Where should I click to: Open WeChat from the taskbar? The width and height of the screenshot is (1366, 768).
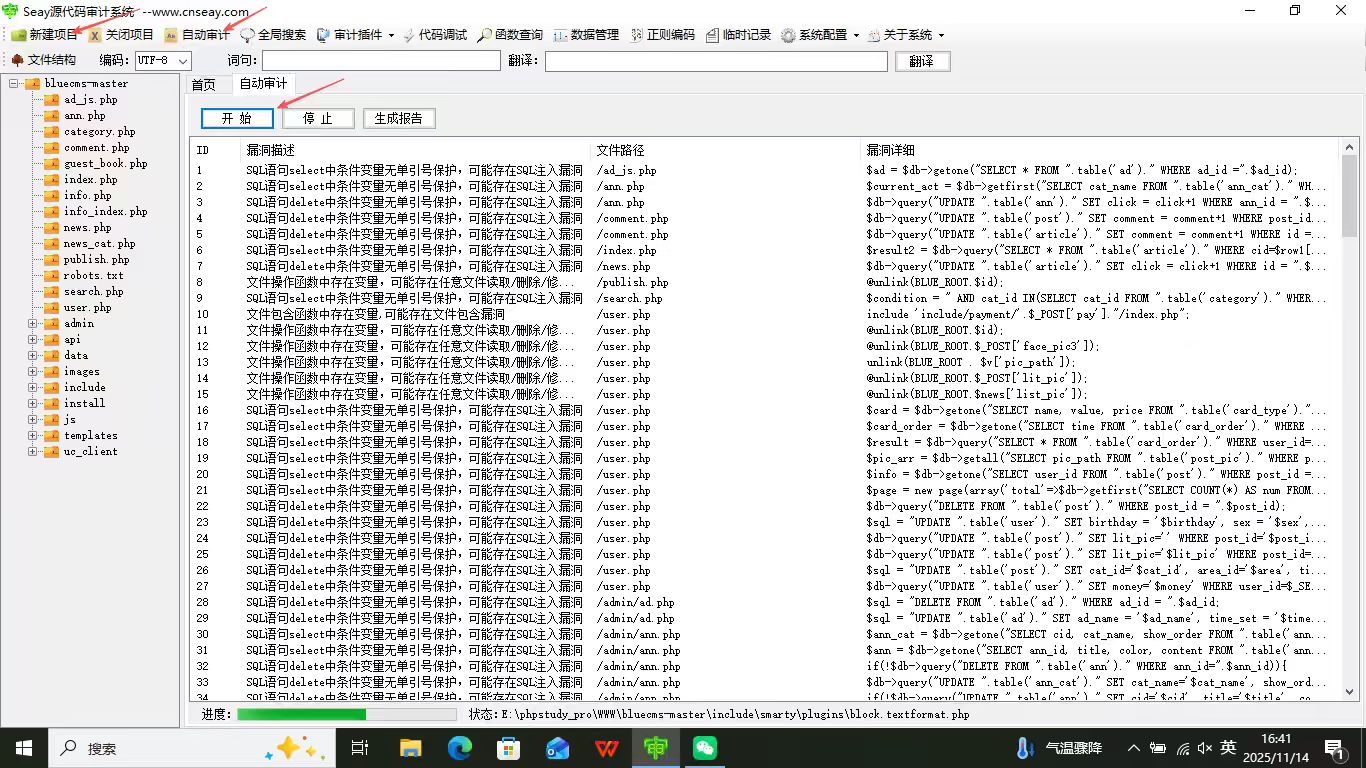pos(705,748)
